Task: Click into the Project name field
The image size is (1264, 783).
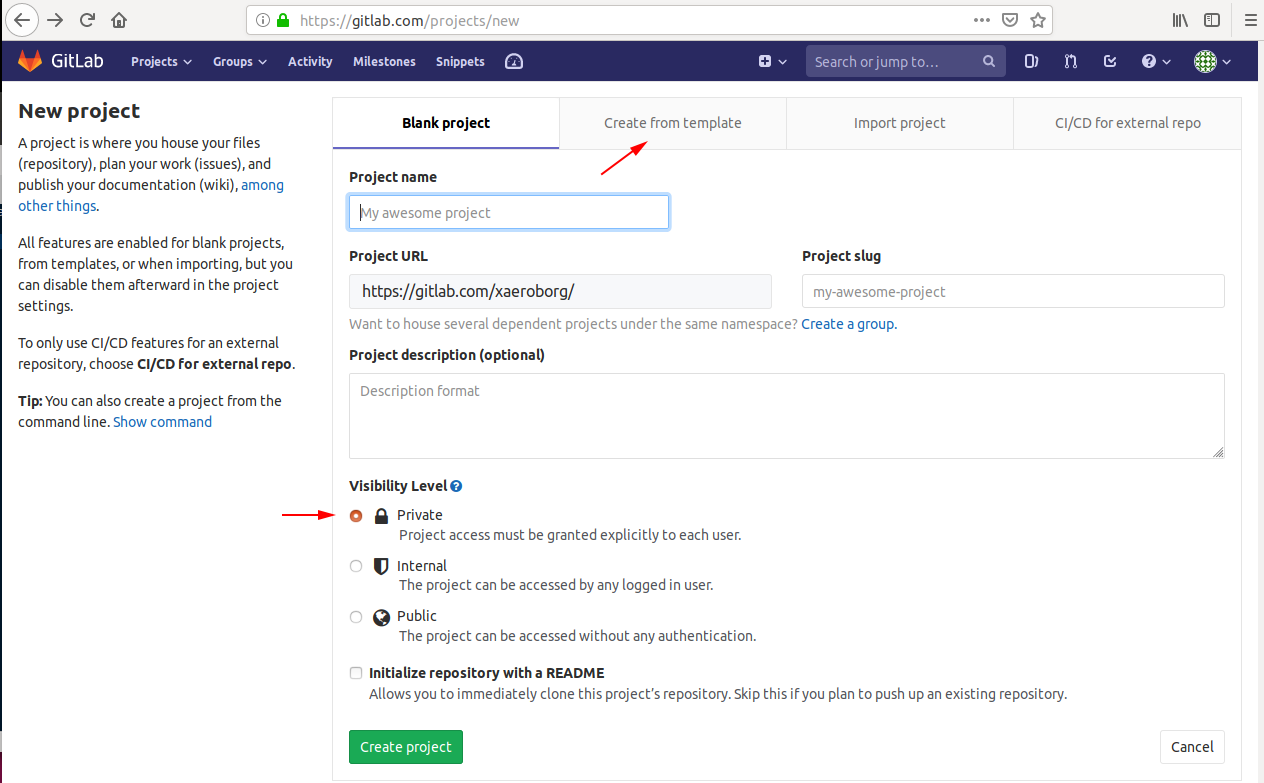Action: (508, 213)
